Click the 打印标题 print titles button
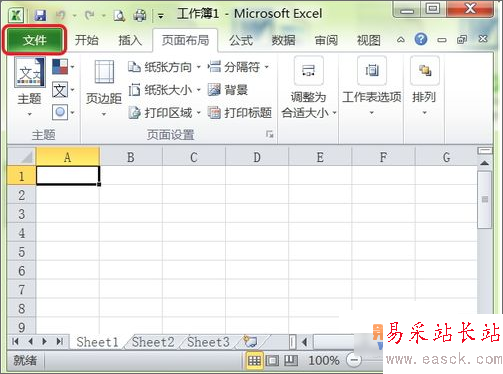 pyautogui.click(x=239, y=113)
